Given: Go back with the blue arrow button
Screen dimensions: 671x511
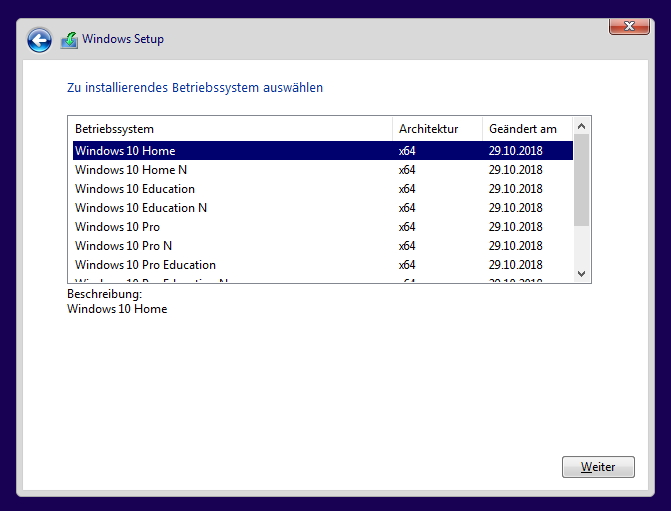Looking at the screenshot, I should (39, 41).
